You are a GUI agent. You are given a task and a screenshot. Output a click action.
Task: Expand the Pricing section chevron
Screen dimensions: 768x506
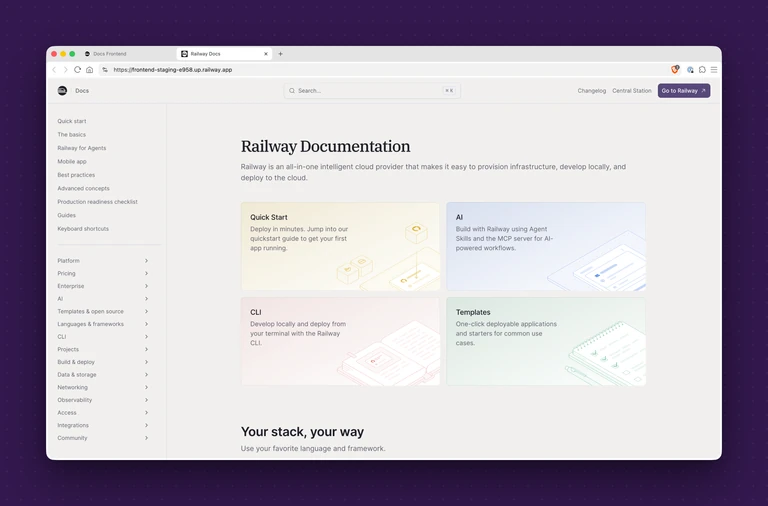[146, 273]
